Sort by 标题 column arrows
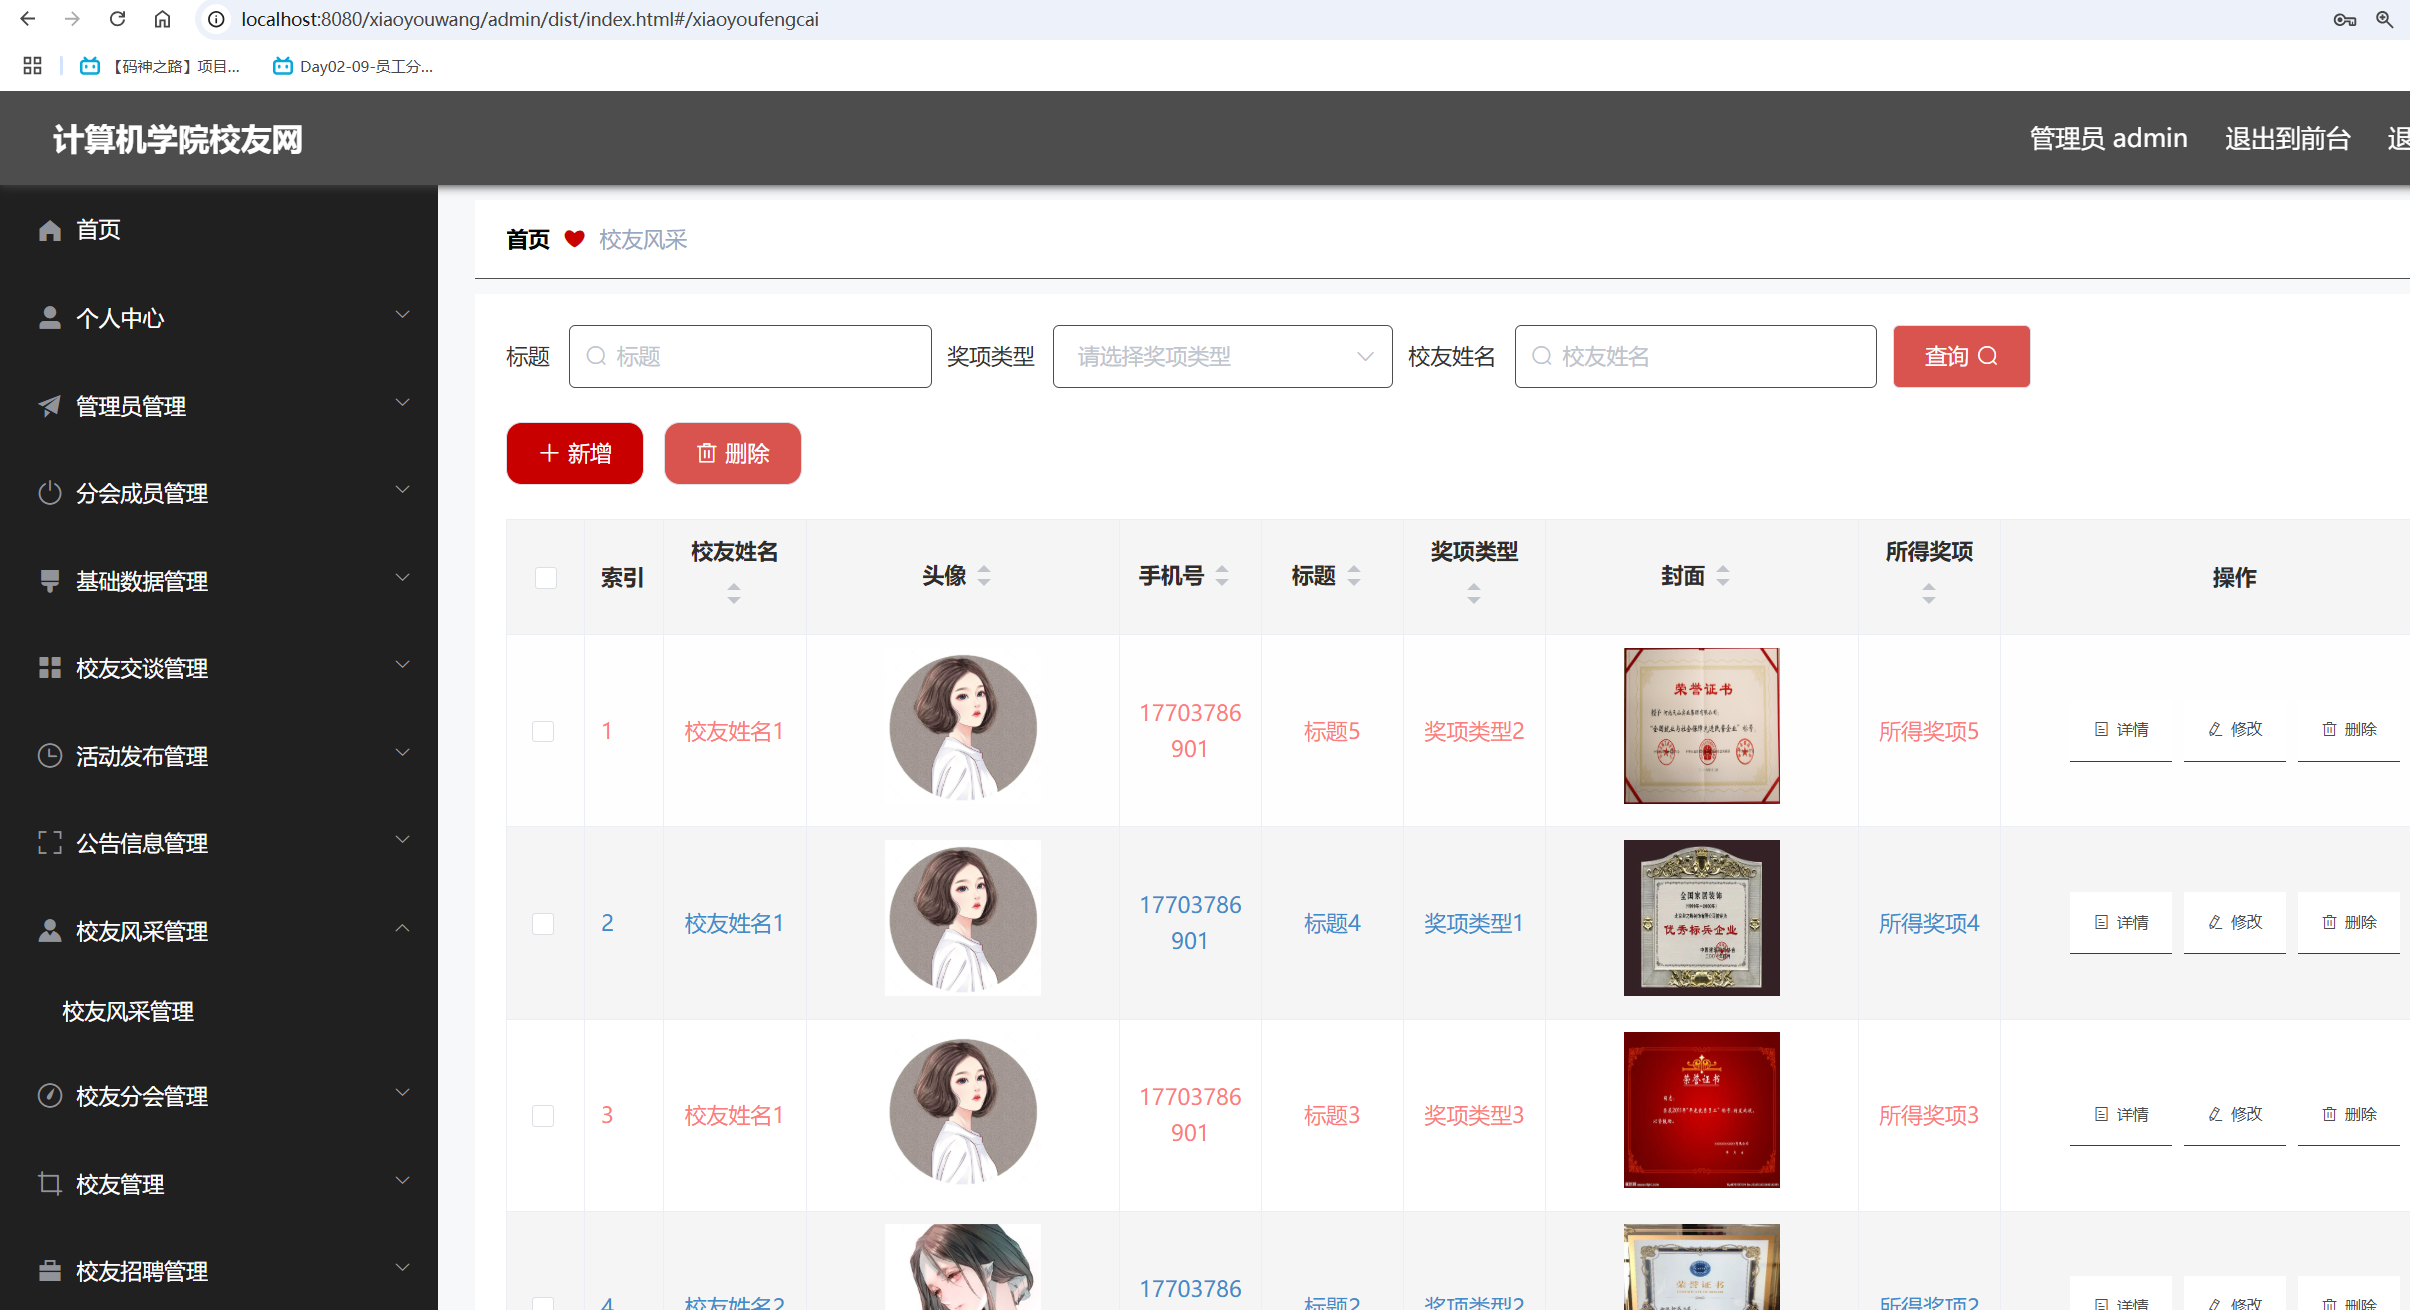The height and width of the screenshot is (1310, 2410). (1354, 576)
